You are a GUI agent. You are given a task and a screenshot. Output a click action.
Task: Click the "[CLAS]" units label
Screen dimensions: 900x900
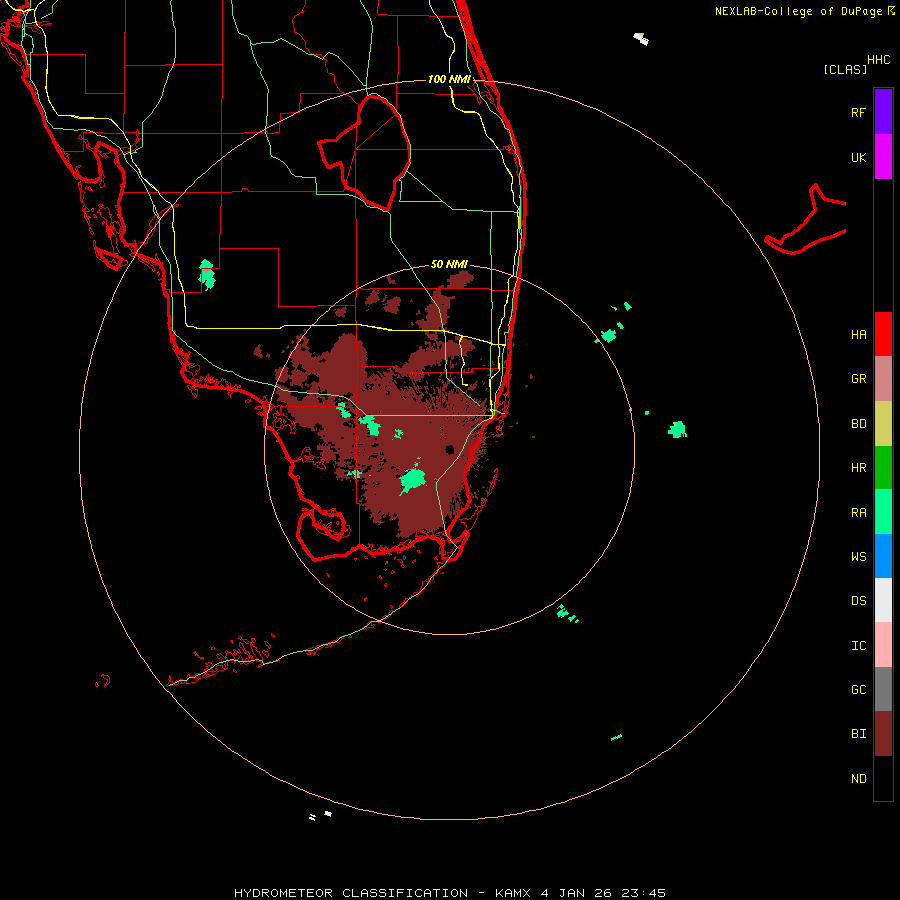click(845, 69)
